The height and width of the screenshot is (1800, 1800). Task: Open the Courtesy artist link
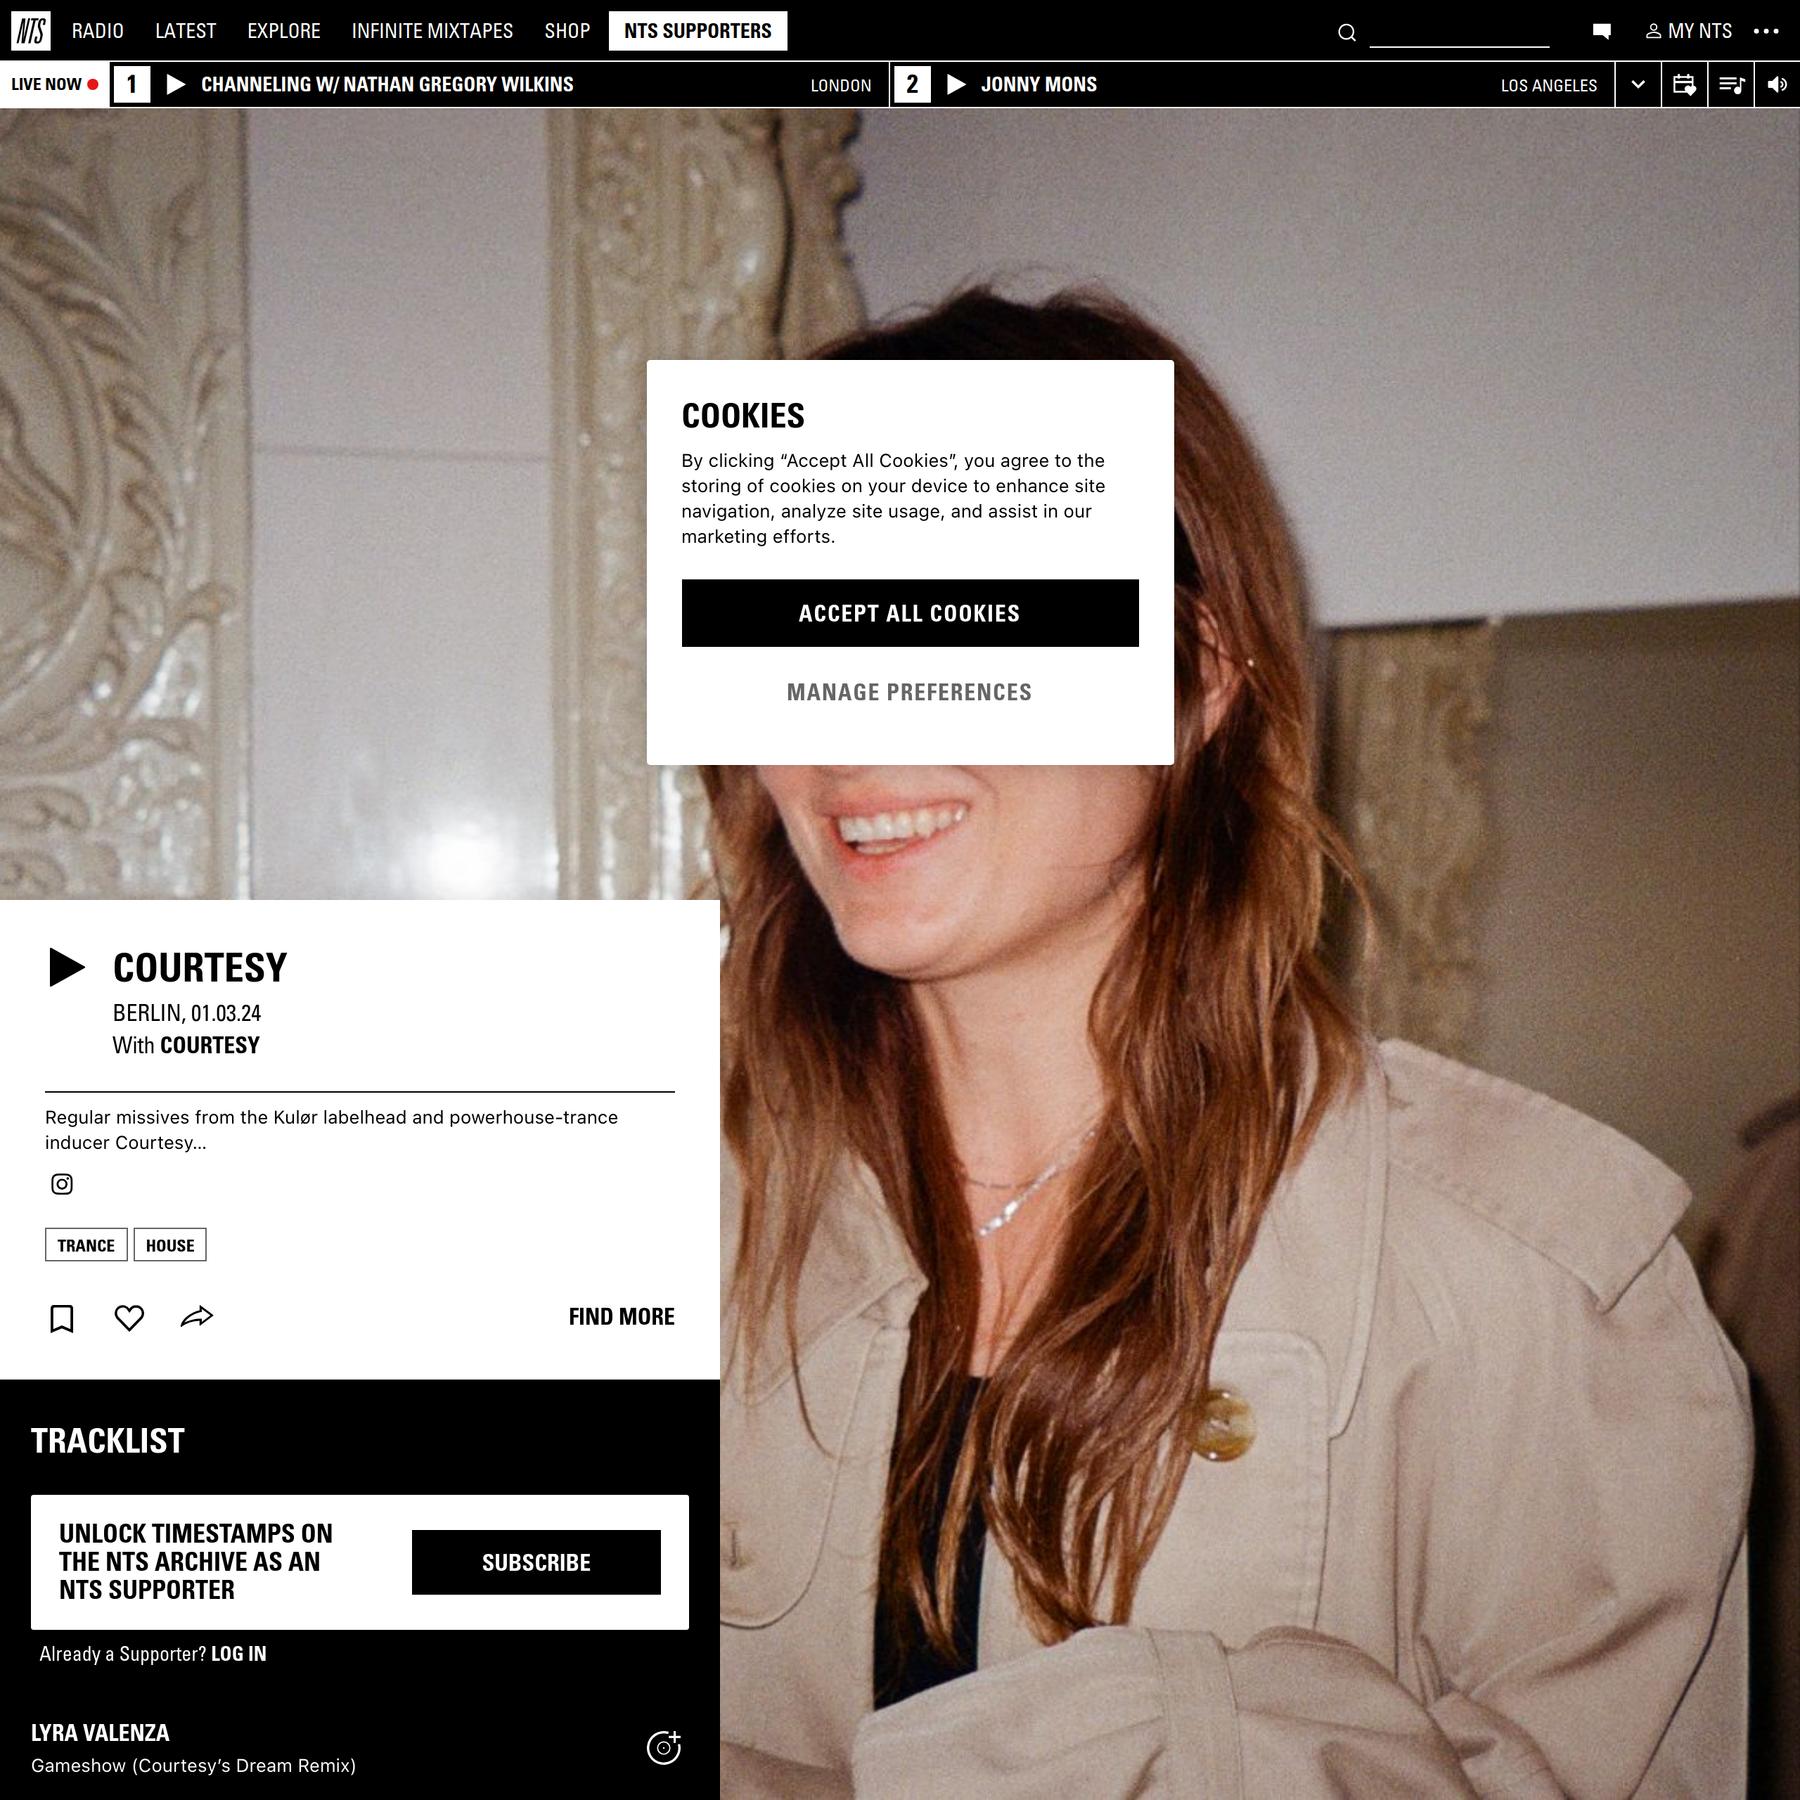tap(210, 1045)
